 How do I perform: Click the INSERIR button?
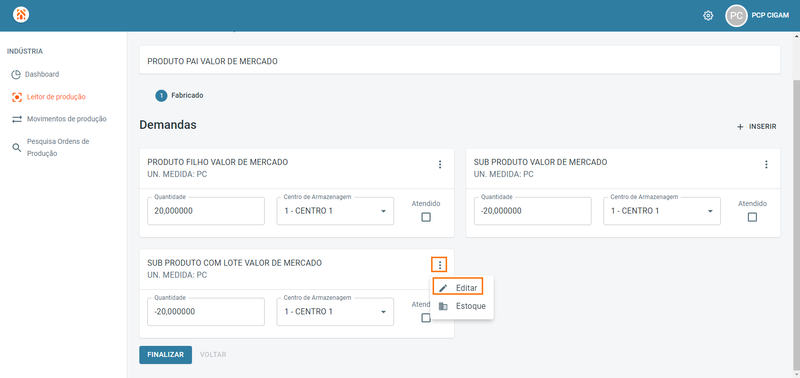(x=757, y=127)
